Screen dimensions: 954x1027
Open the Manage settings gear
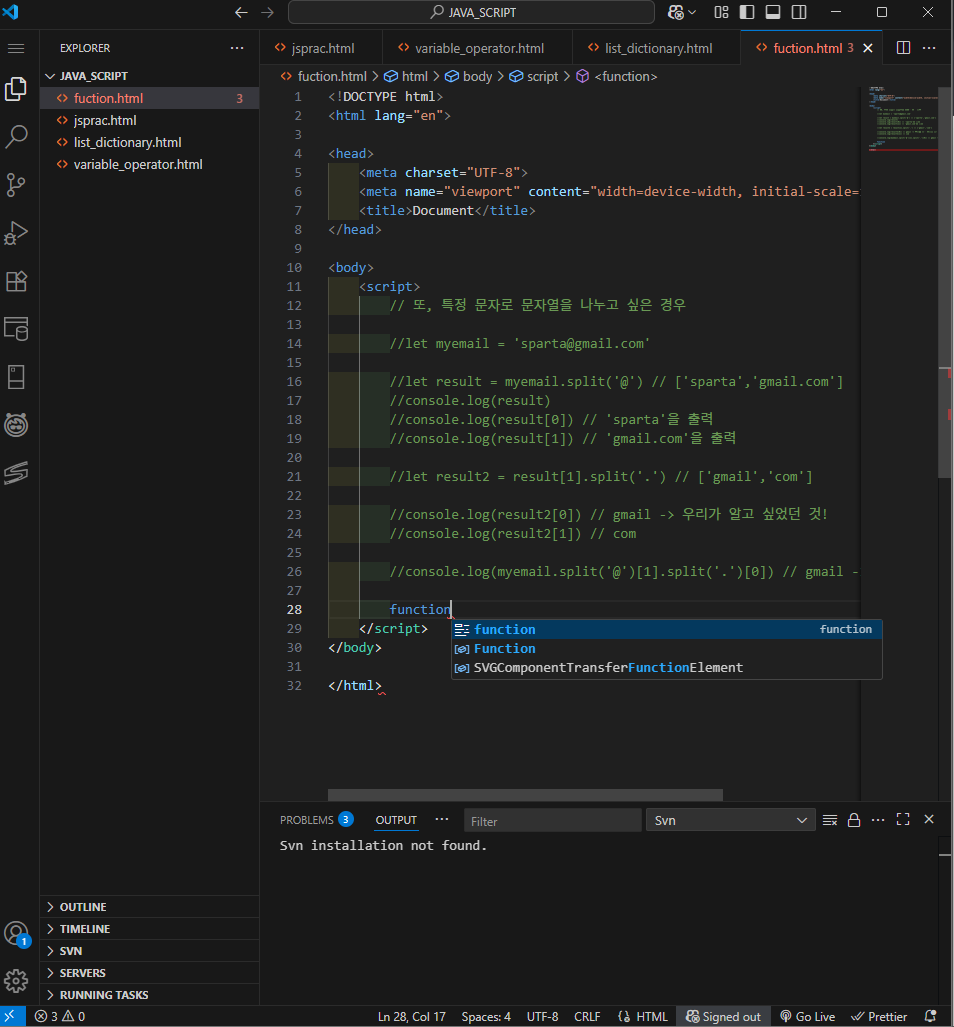pyautogui.click(x=16, y=980)
